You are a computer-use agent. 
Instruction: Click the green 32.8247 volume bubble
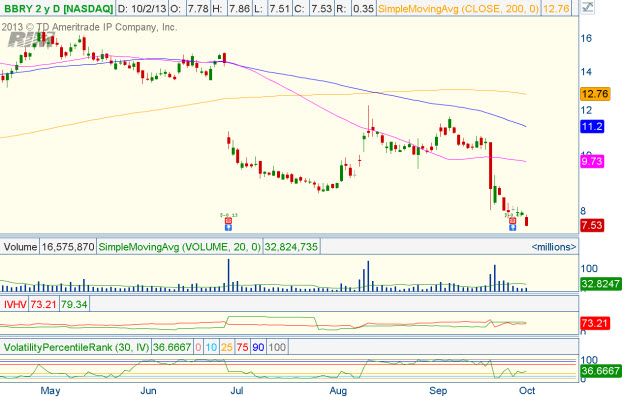(x=601, y=284)
